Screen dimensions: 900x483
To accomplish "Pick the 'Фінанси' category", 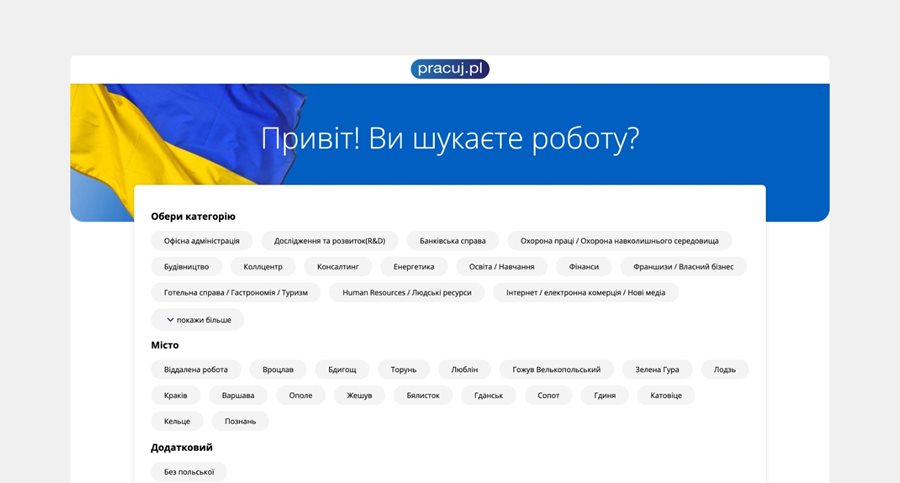I will [x=583, y=267].
